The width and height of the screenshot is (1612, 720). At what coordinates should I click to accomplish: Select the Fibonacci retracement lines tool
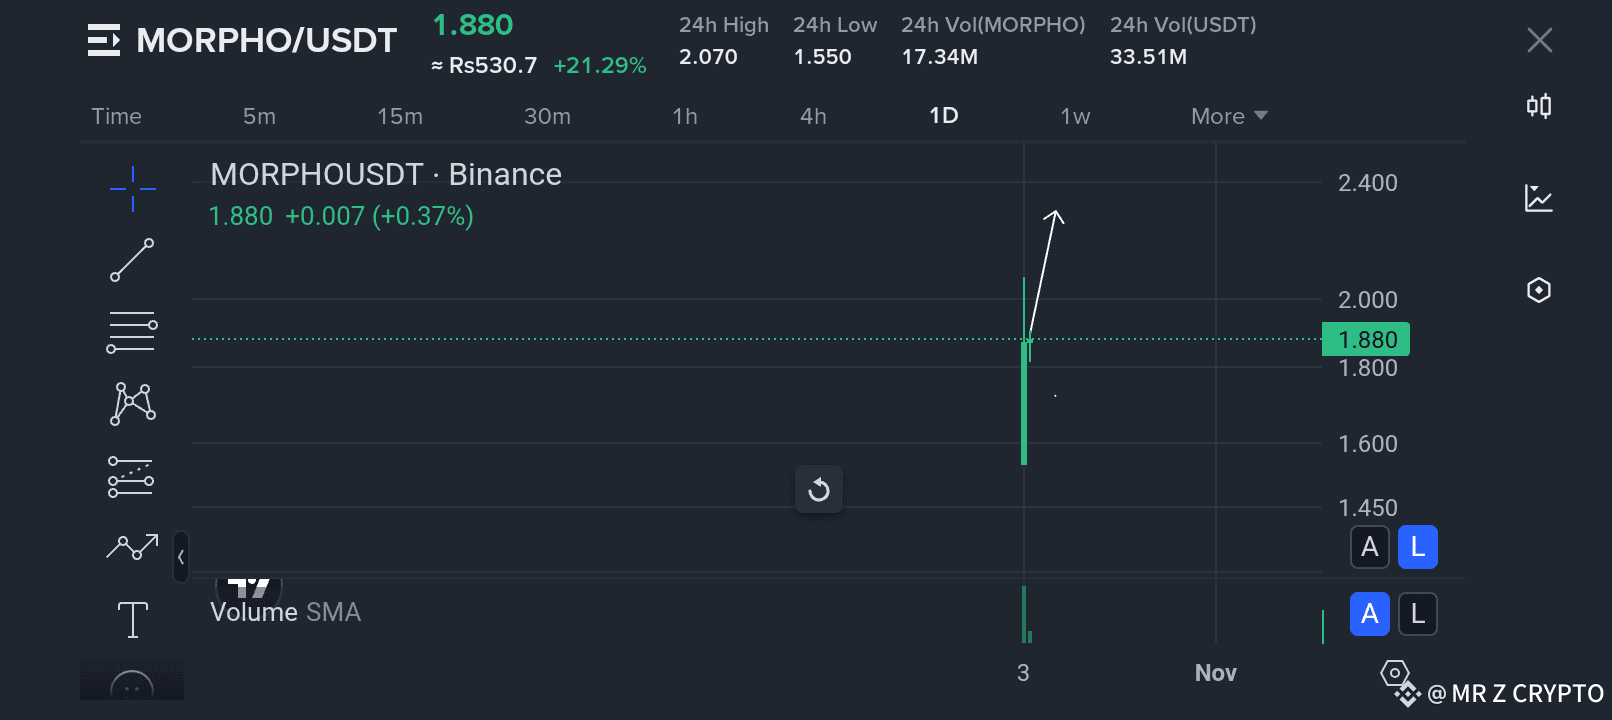(x=132, y=332)
